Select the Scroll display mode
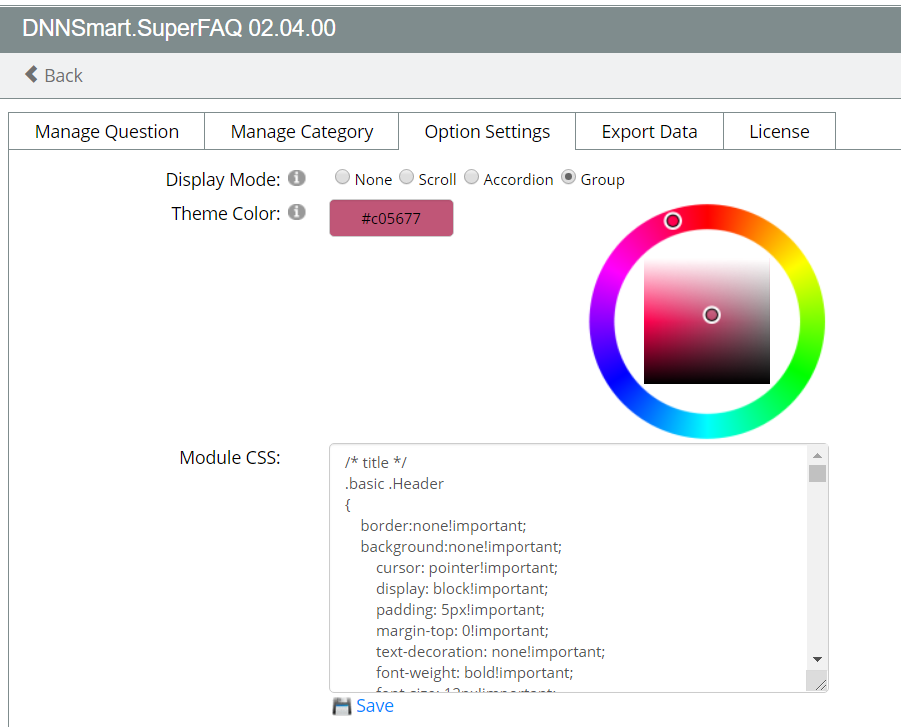The image size is (901, 727). 406,177
